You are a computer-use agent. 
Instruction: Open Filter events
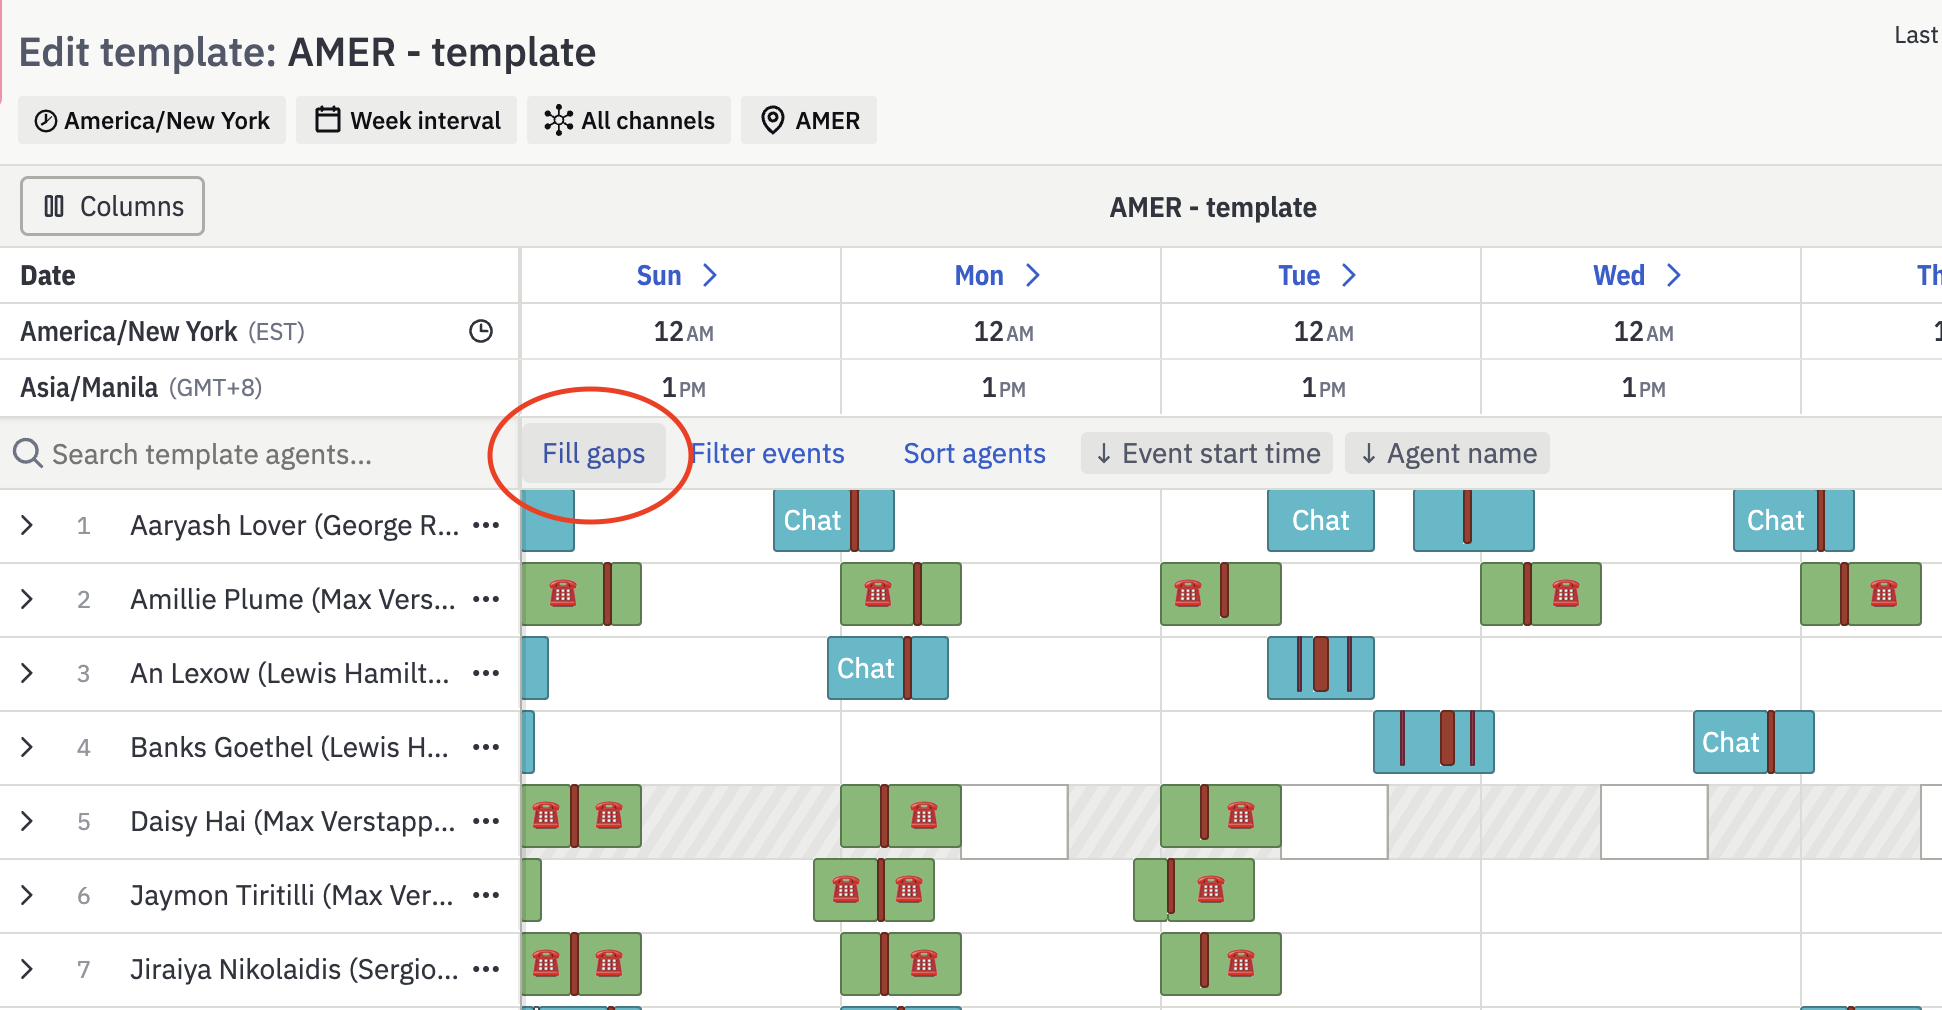click(768, 453)
